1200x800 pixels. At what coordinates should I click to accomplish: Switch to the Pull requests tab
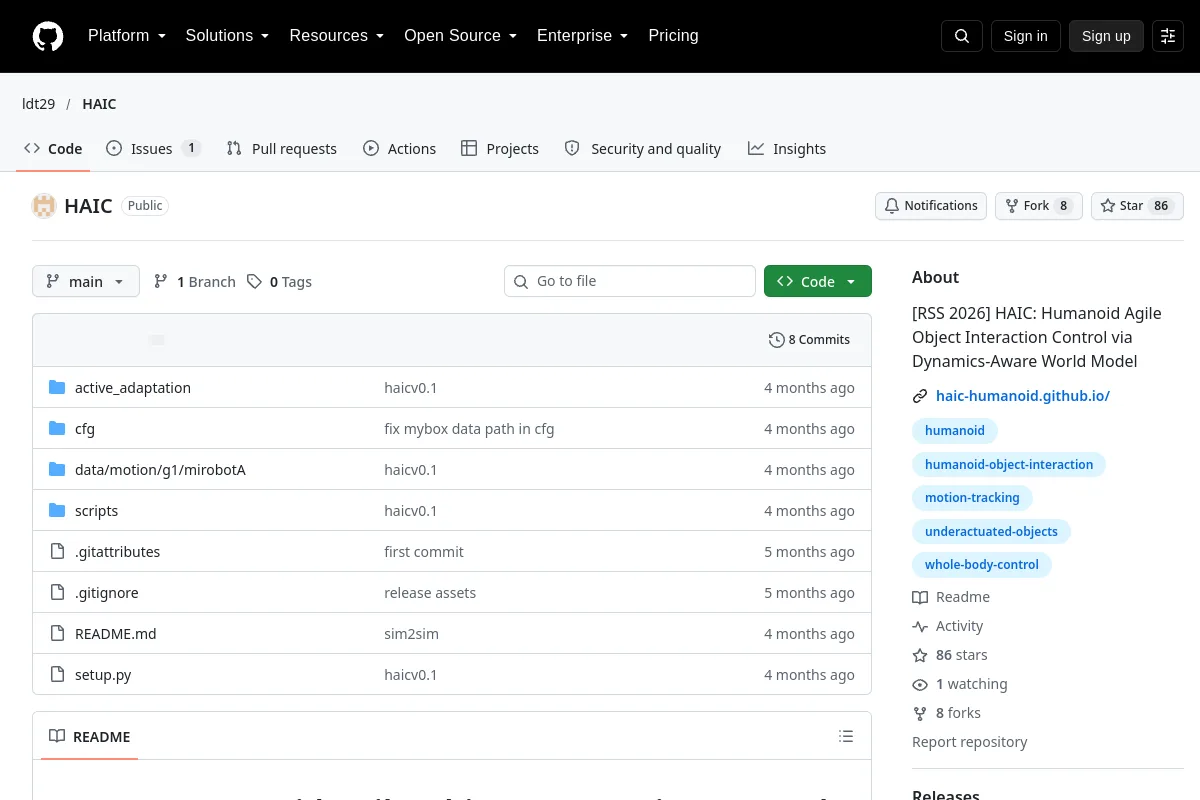pyautogui.click(x=282, y=149)
